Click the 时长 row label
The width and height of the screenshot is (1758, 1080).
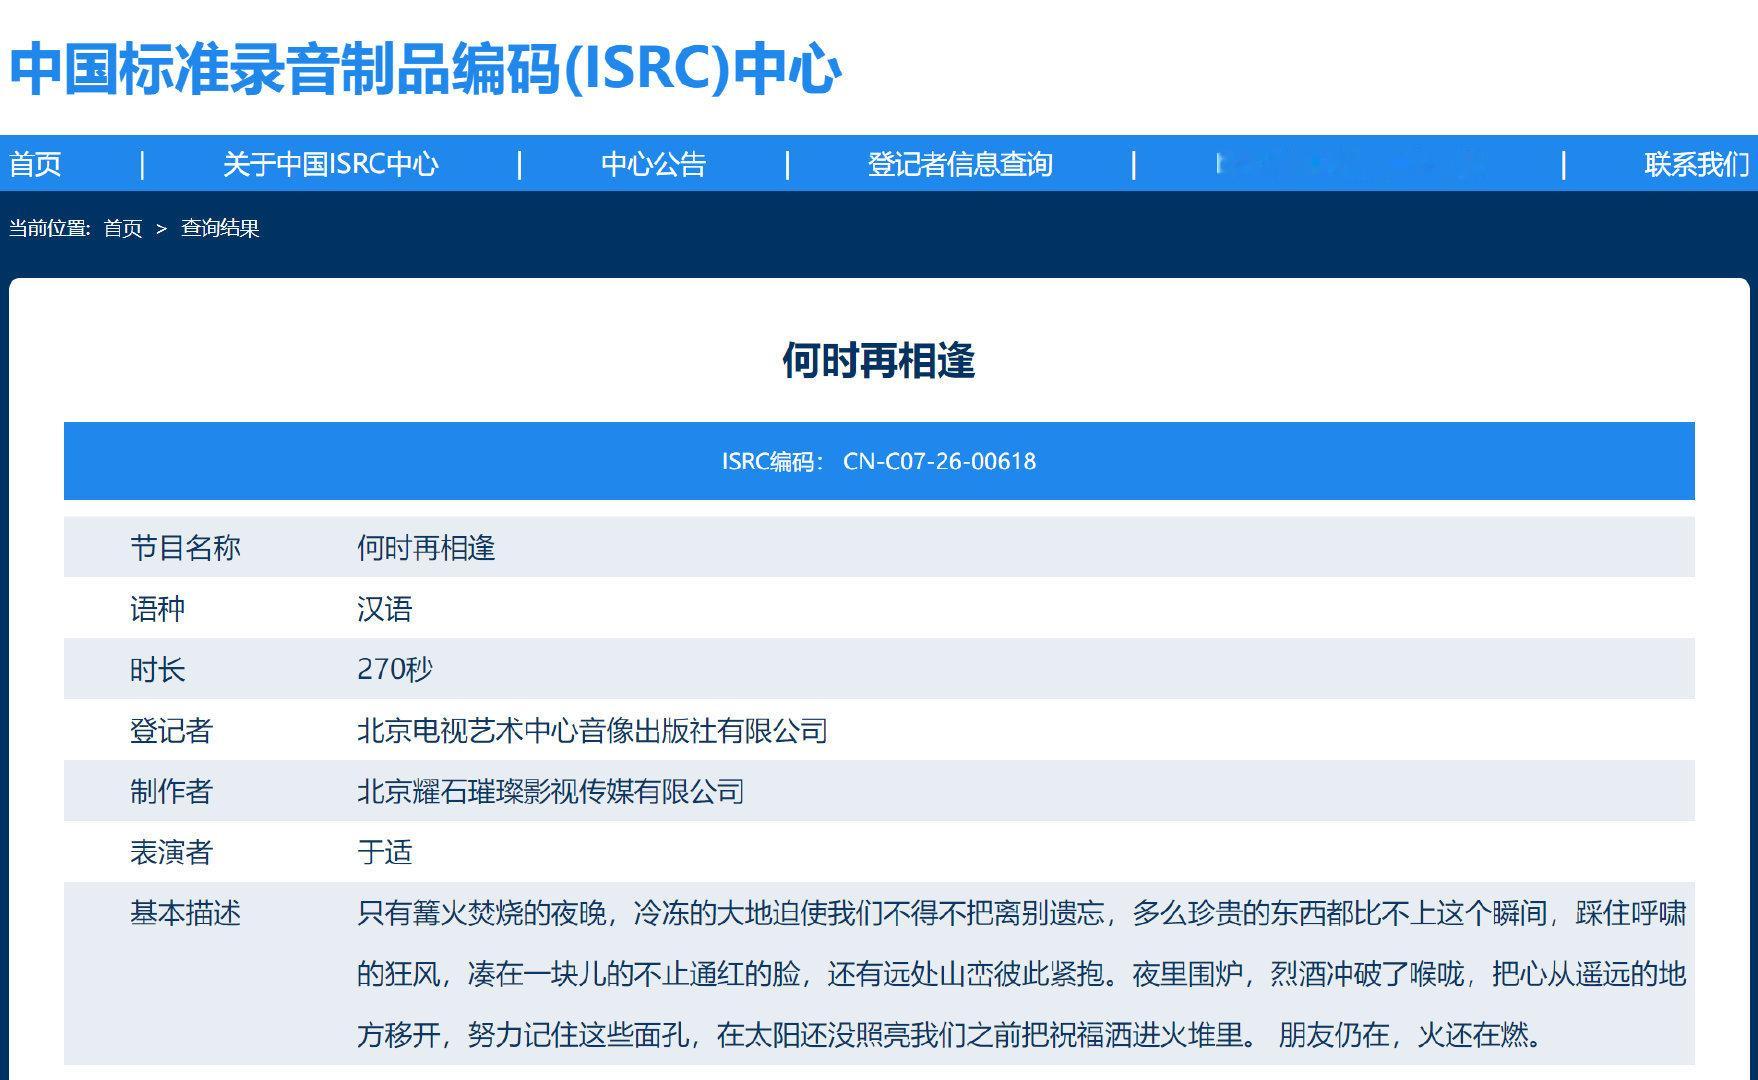[158, 669]
